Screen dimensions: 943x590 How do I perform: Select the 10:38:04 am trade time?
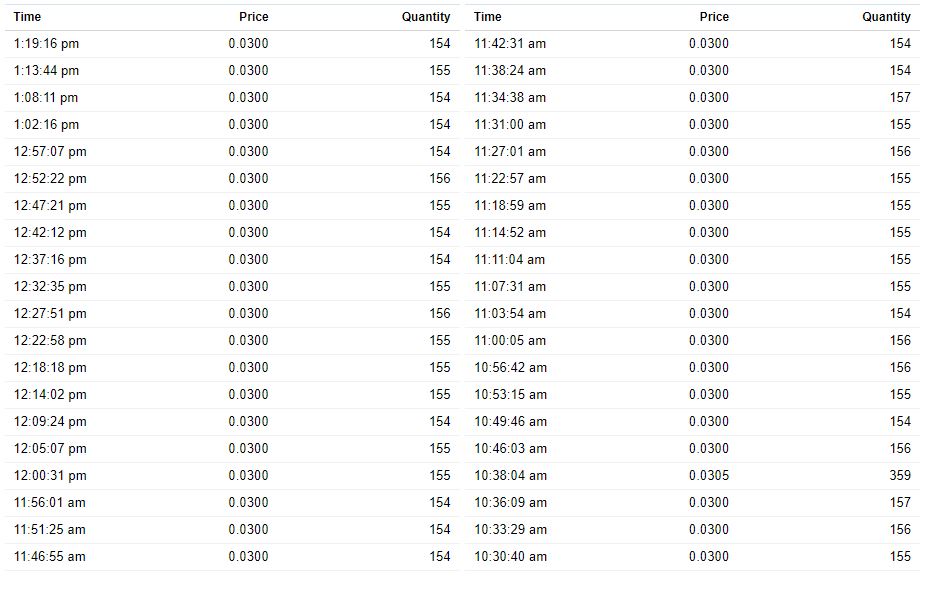click(x=511, y=476)
